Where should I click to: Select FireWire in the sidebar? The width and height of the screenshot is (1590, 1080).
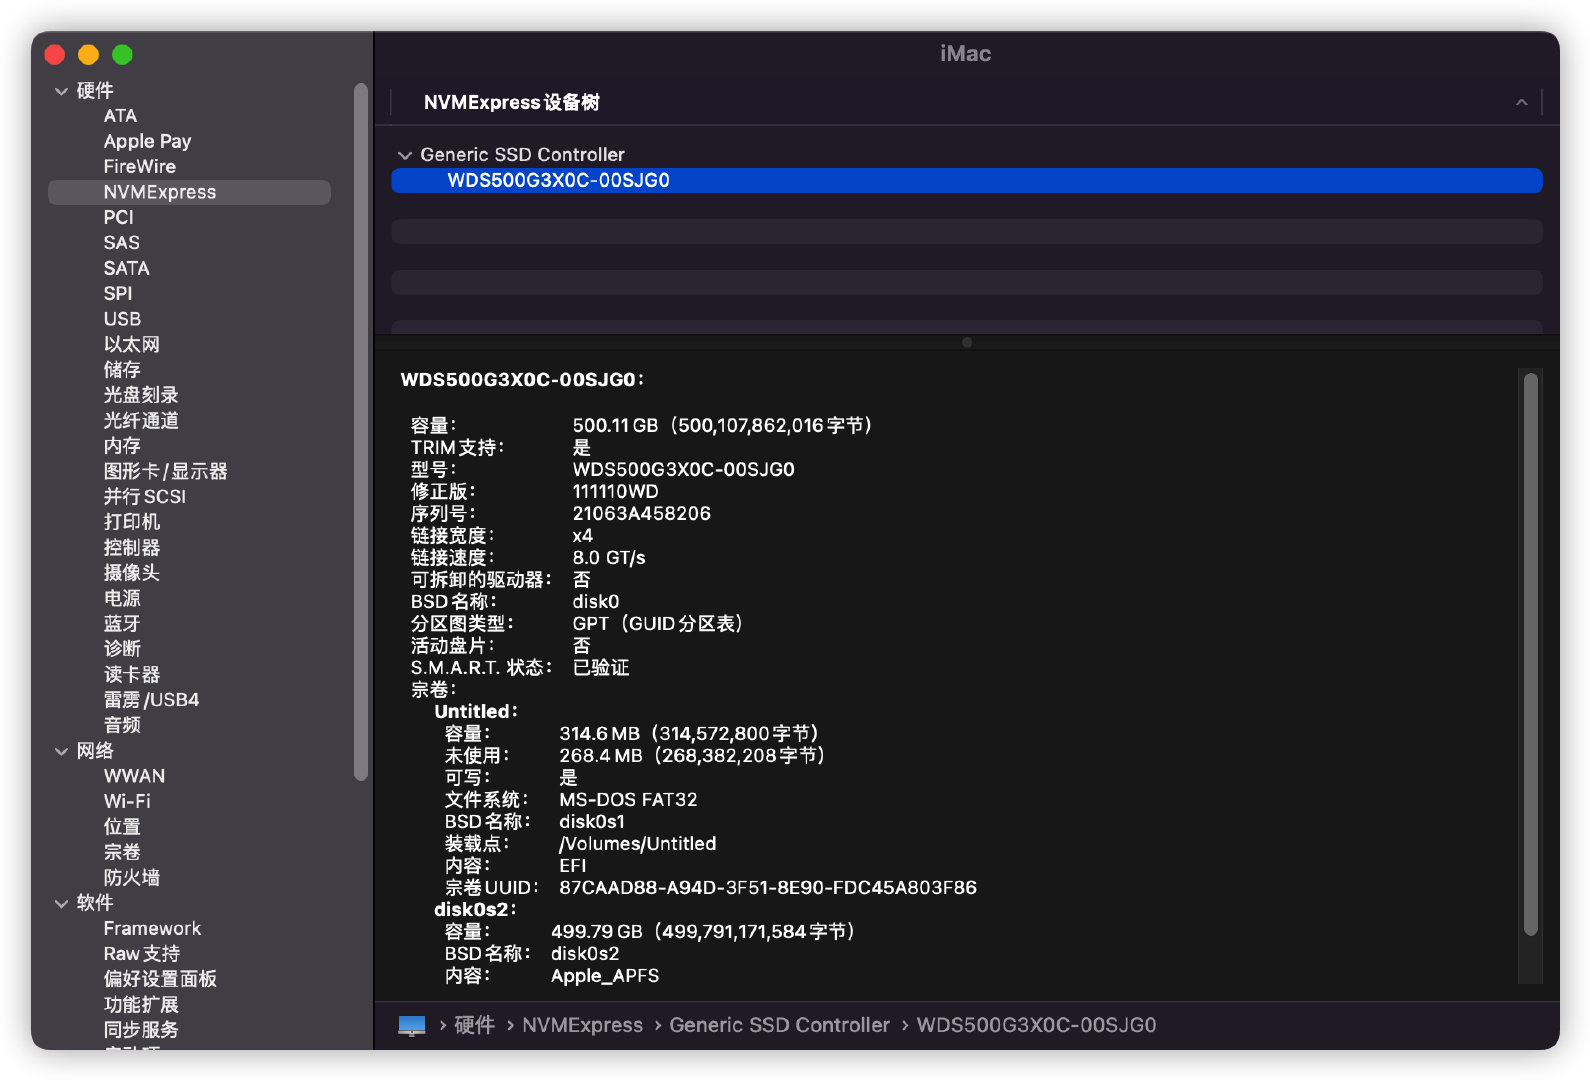[139, 167]
